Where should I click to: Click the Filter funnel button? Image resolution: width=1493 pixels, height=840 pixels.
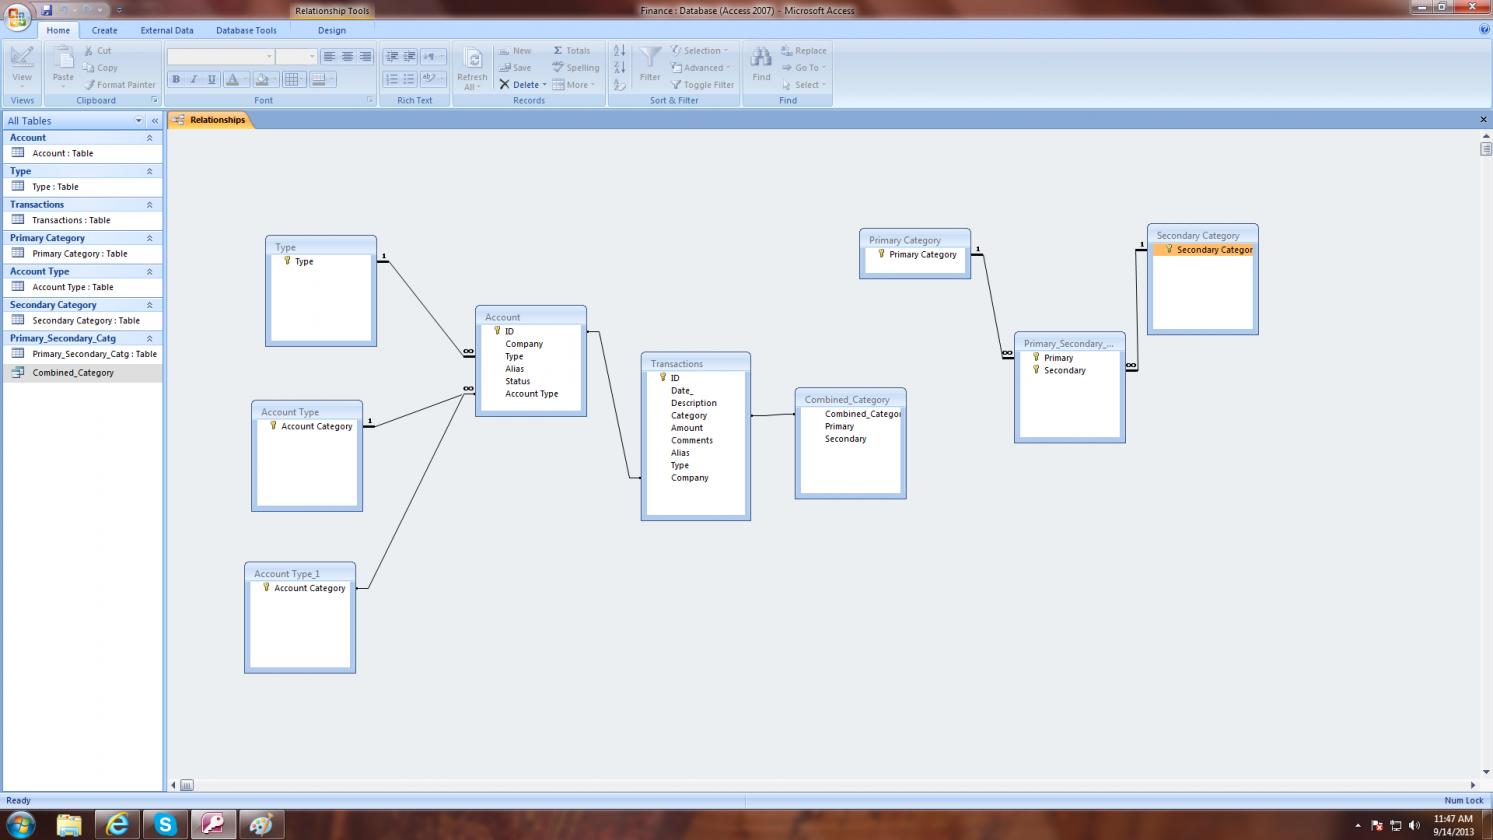click(x=650, y=64)
